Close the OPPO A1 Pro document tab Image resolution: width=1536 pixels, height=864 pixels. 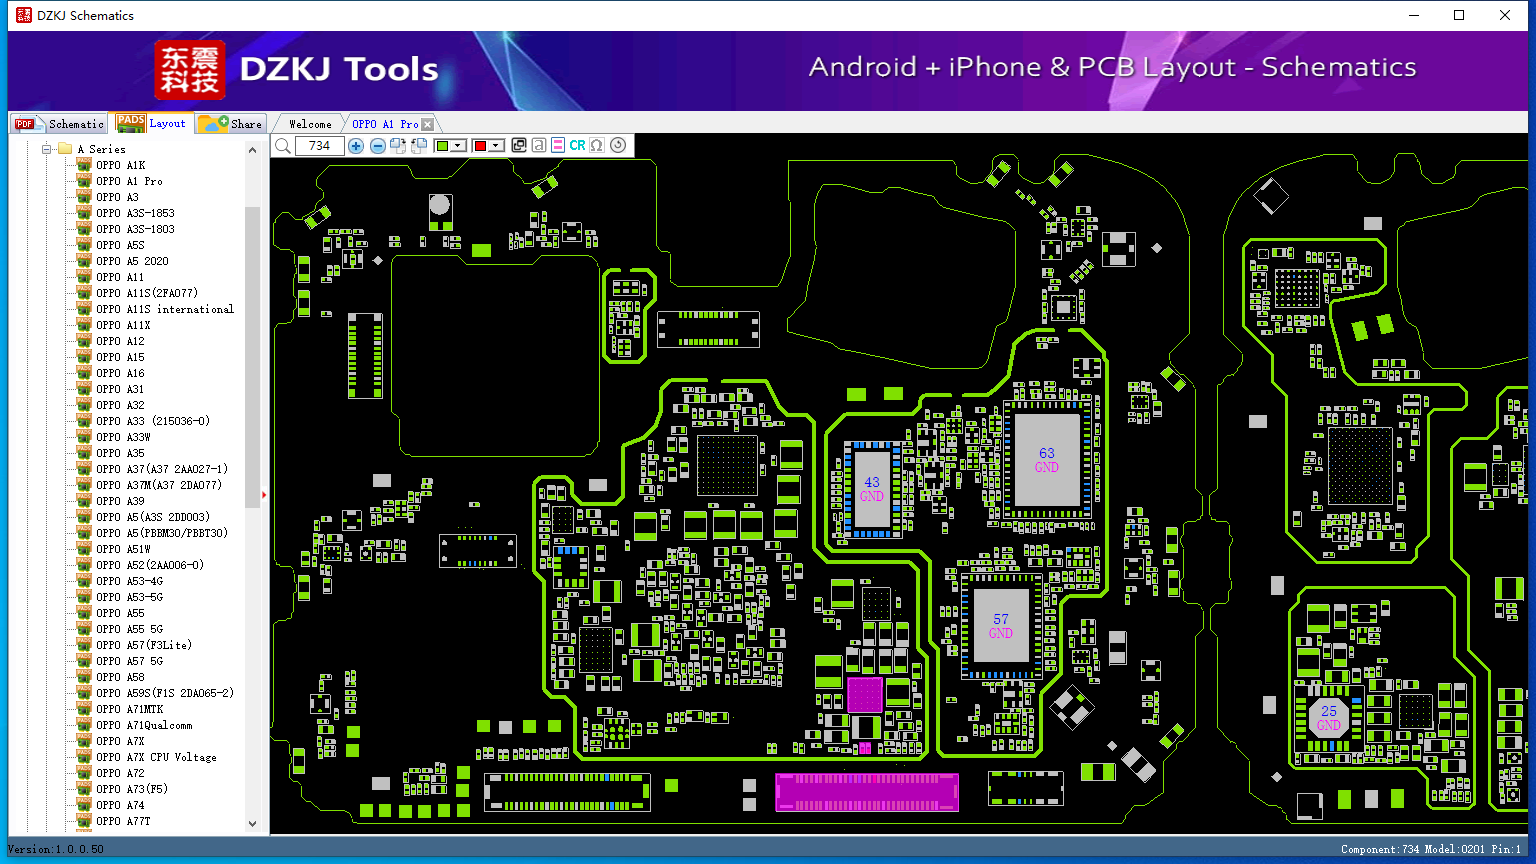(428, 124)
